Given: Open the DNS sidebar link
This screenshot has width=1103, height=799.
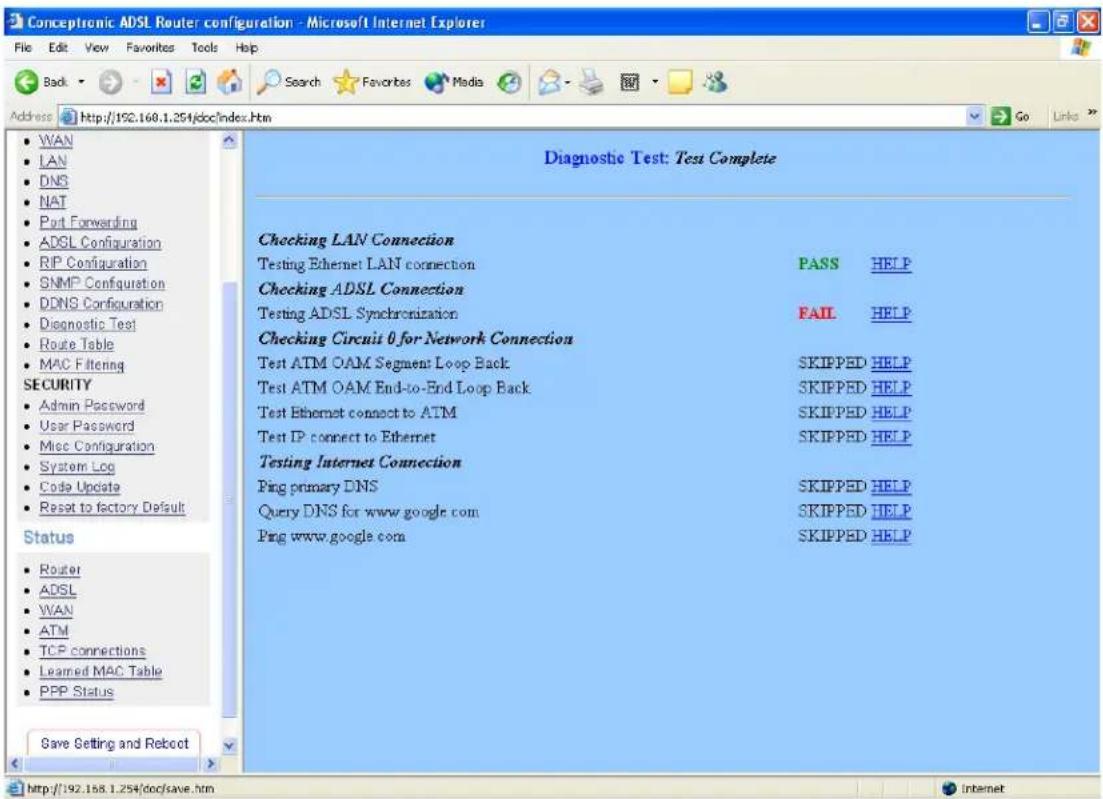Looking at the screenshot, I should [x=53, y=181].
